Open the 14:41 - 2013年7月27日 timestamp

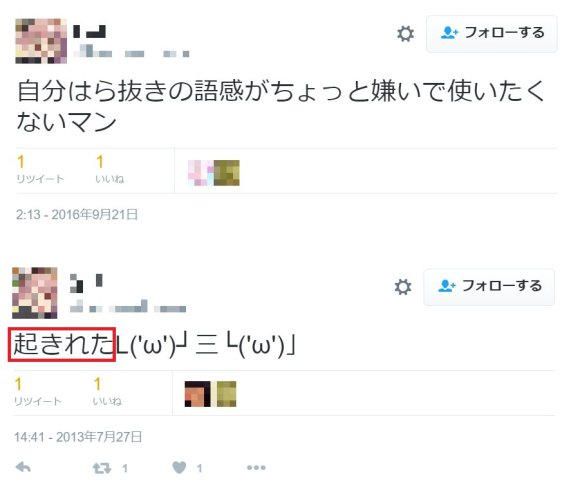[x=78, y=437]
